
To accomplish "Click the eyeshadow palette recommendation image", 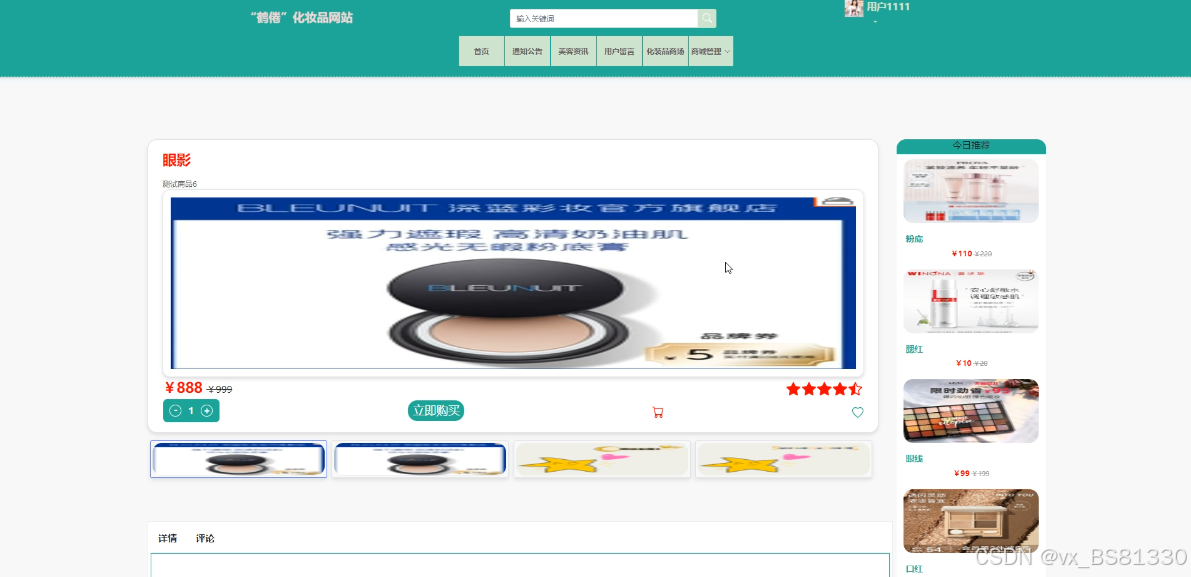I will [971, 411].
